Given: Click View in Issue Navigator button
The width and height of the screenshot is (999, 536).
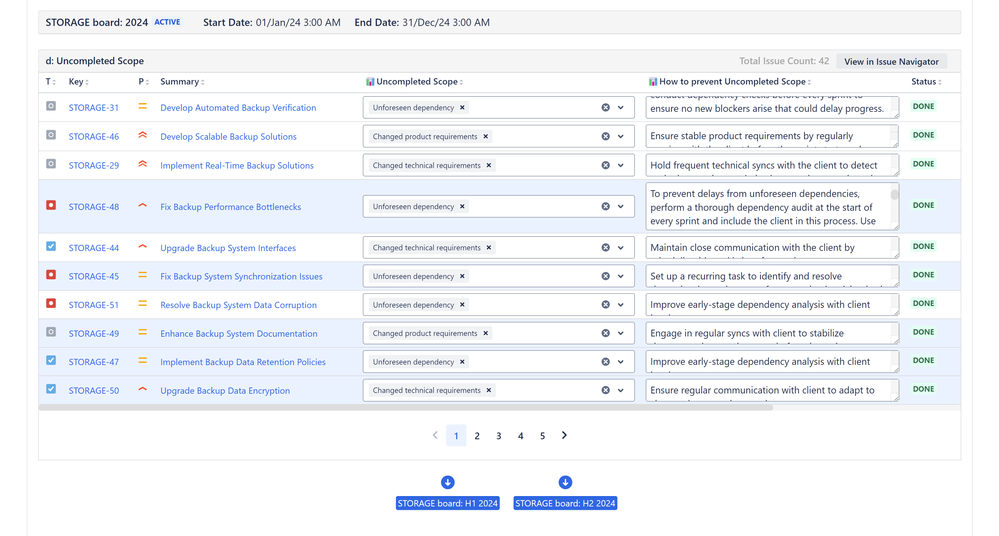Looking at the screenshot, I should (891, 61).
